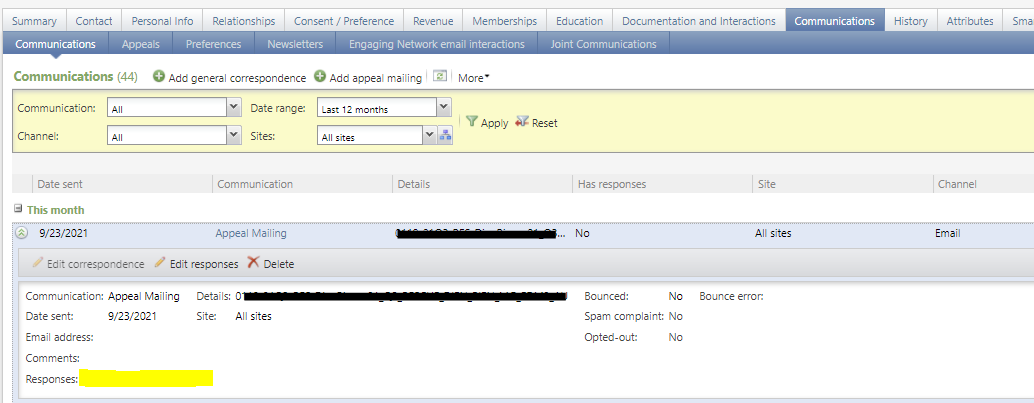Sort by the Communication column header
1034x403 pixels.
[x=303, y=184]
